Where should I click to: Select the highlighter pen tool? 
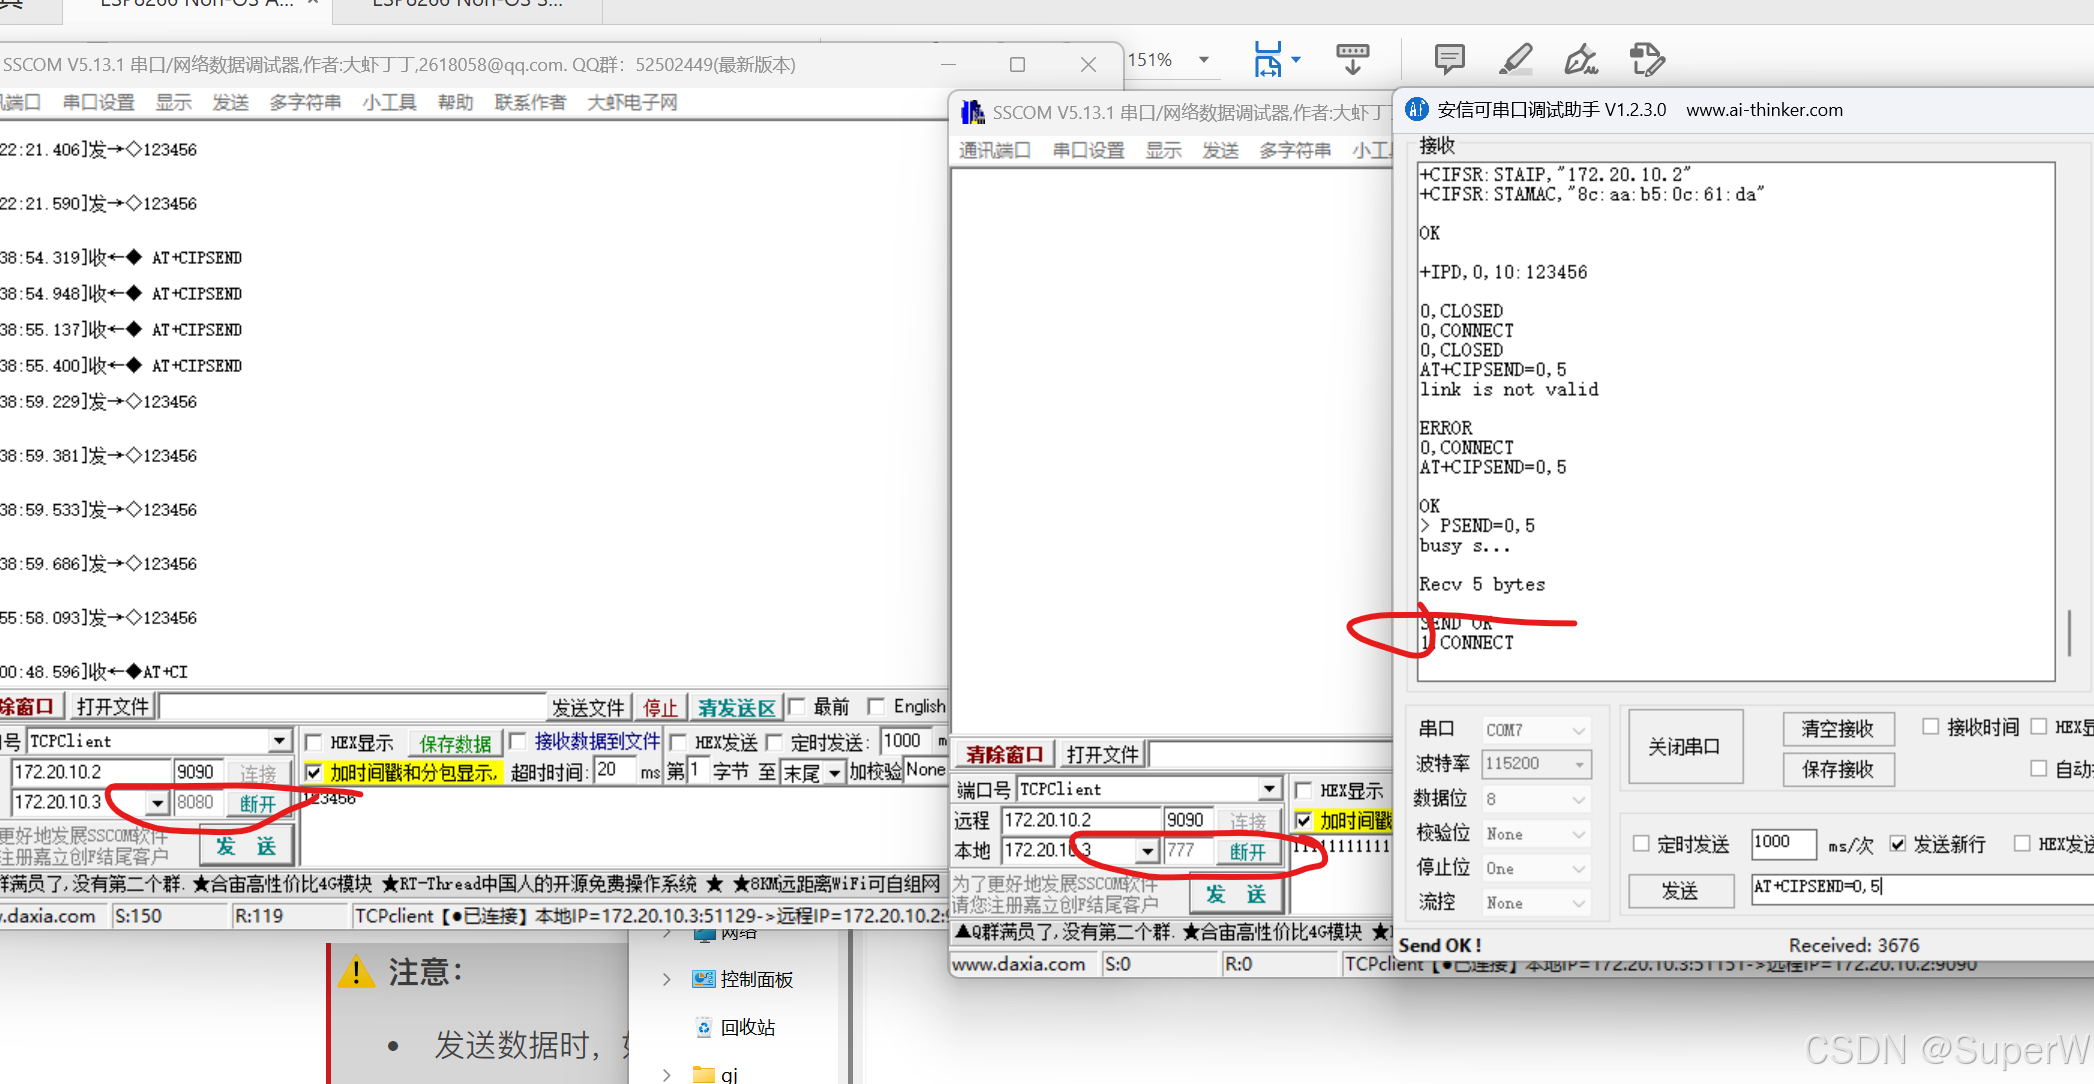coord(1516,60)
